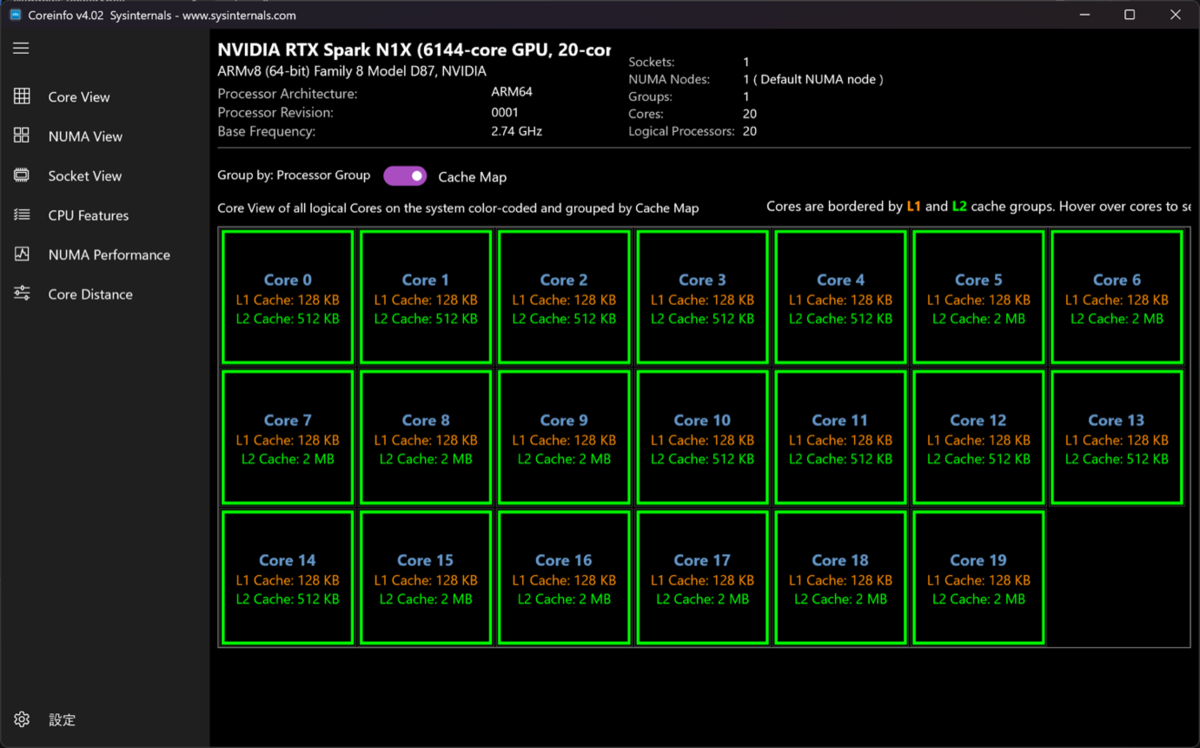Select the Core 8 tile

(426, 437)
